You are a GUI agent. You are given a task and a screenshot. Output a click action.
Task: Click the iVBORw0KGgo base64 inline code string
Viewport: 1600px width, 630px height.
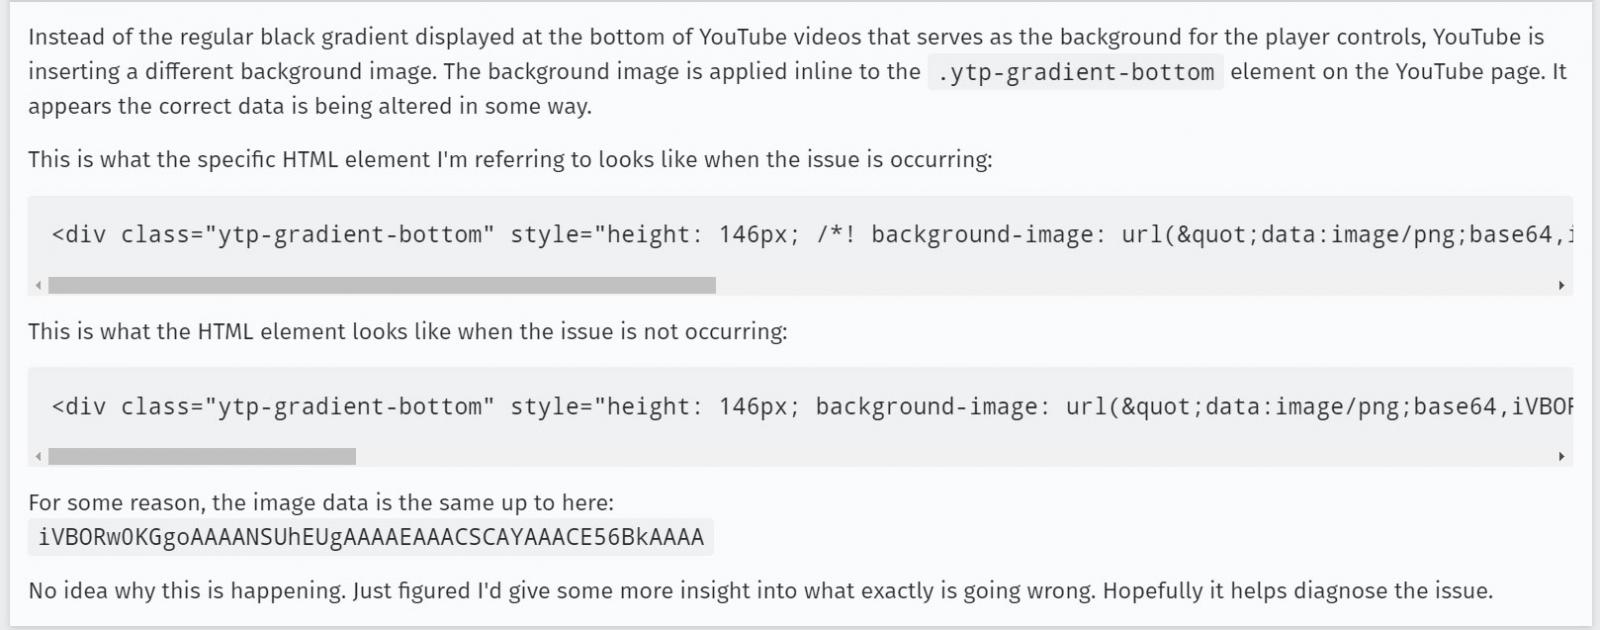pos(371,538)
